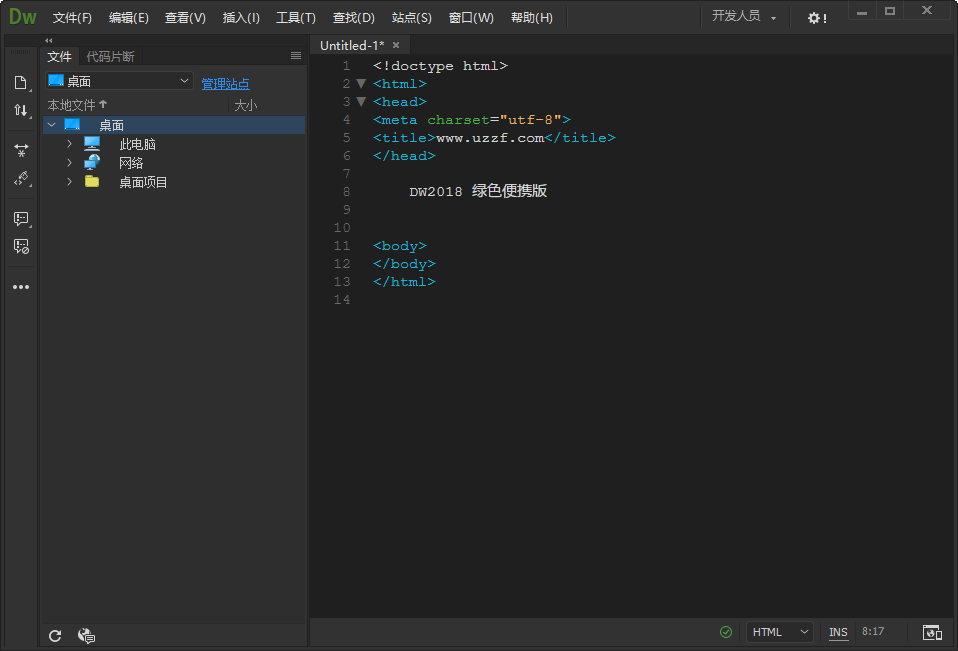The height and width of the screenshot is (651, 958).
Task: Click line number 10 in gutter
Action: click(x=342, y=228)
